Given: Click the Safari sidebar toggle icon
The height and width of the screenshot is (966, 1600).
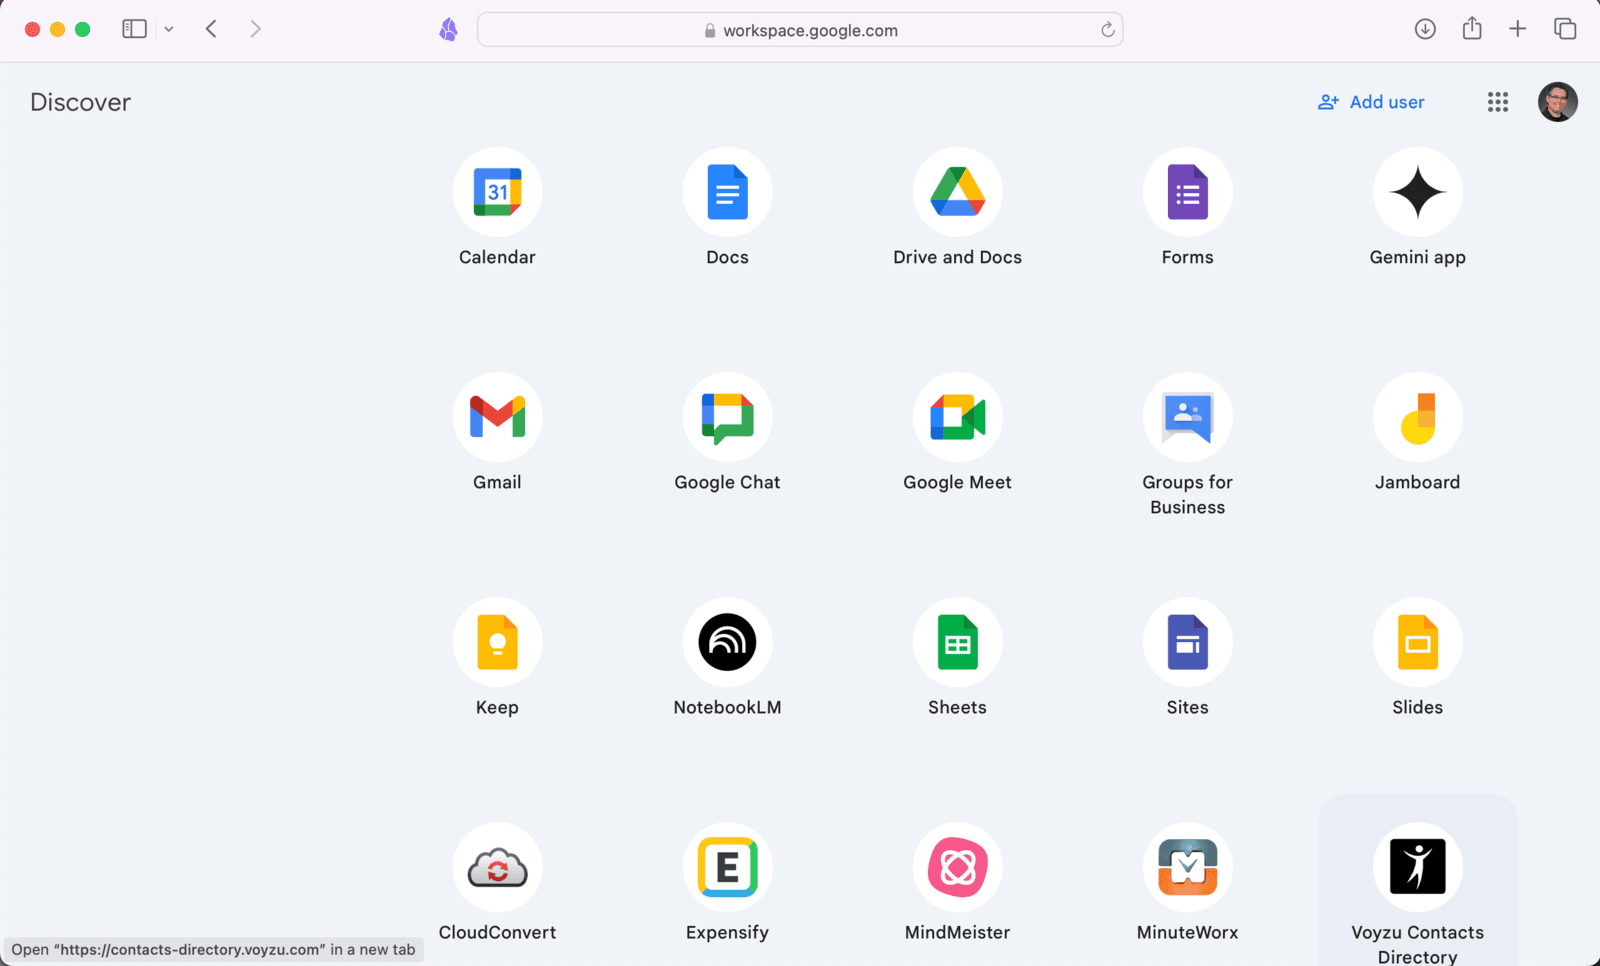Looking at the screenshot, I should pyautogui.click(x=134, y=29).
